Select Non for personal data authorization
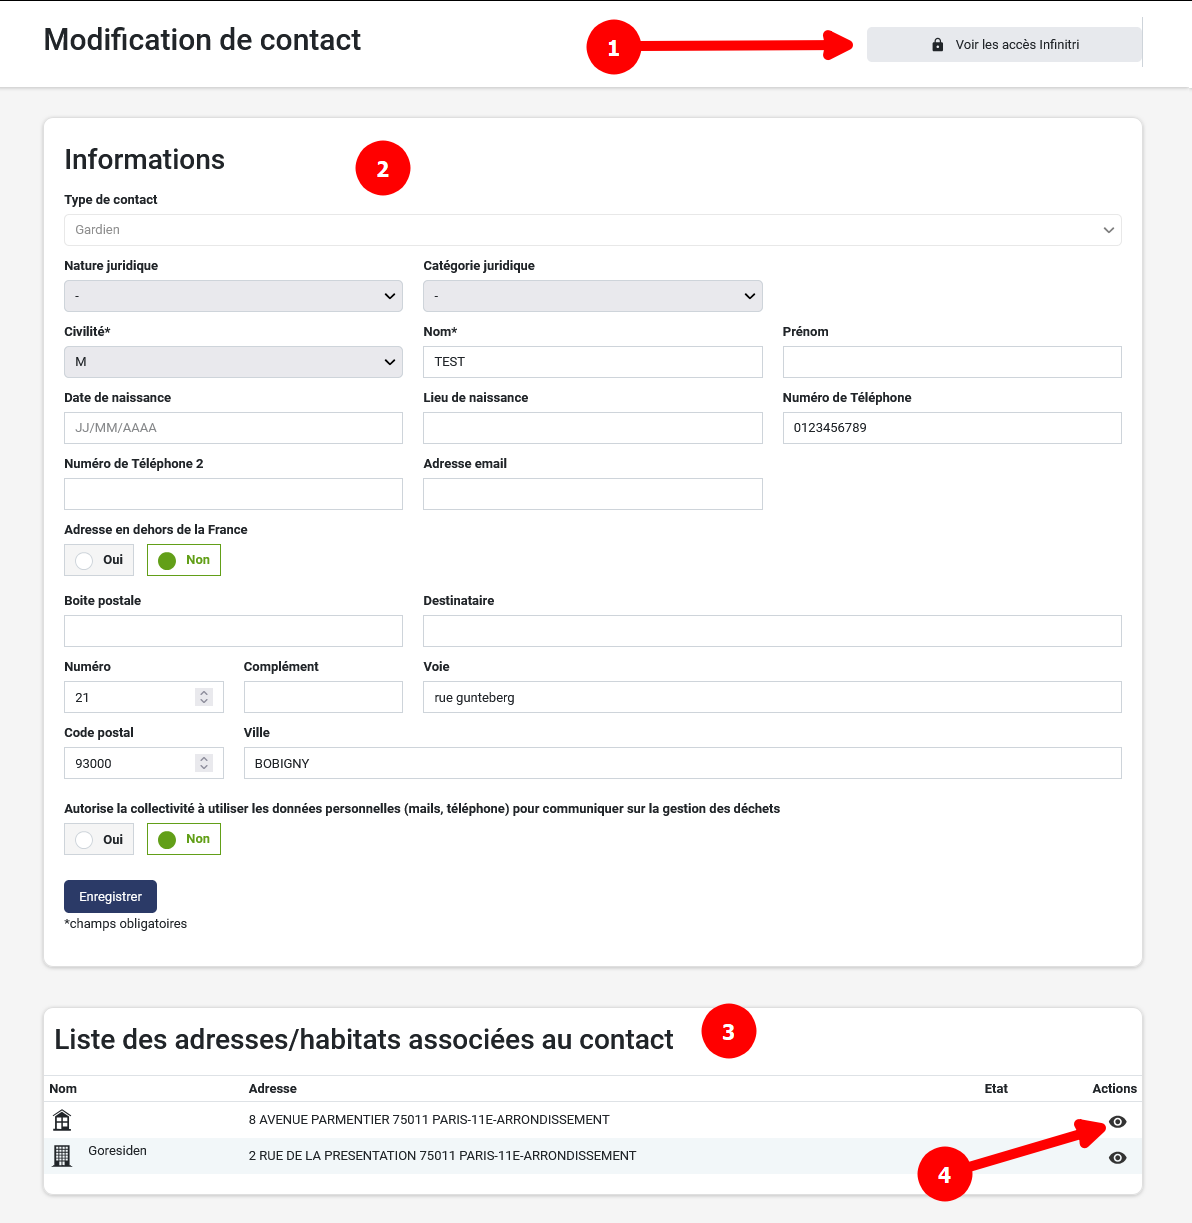Screen dimensions: 1192x1223 coord(184,839)
